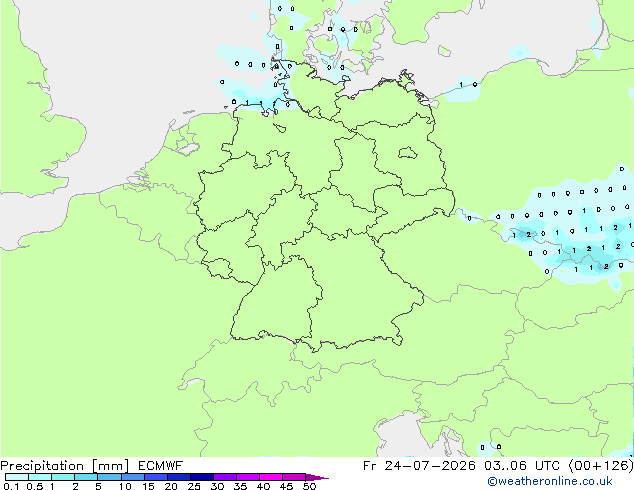Select the legend value '0.5'
Image resolution: width=634 pixels, height=490 pixels.
coord(34,486)
